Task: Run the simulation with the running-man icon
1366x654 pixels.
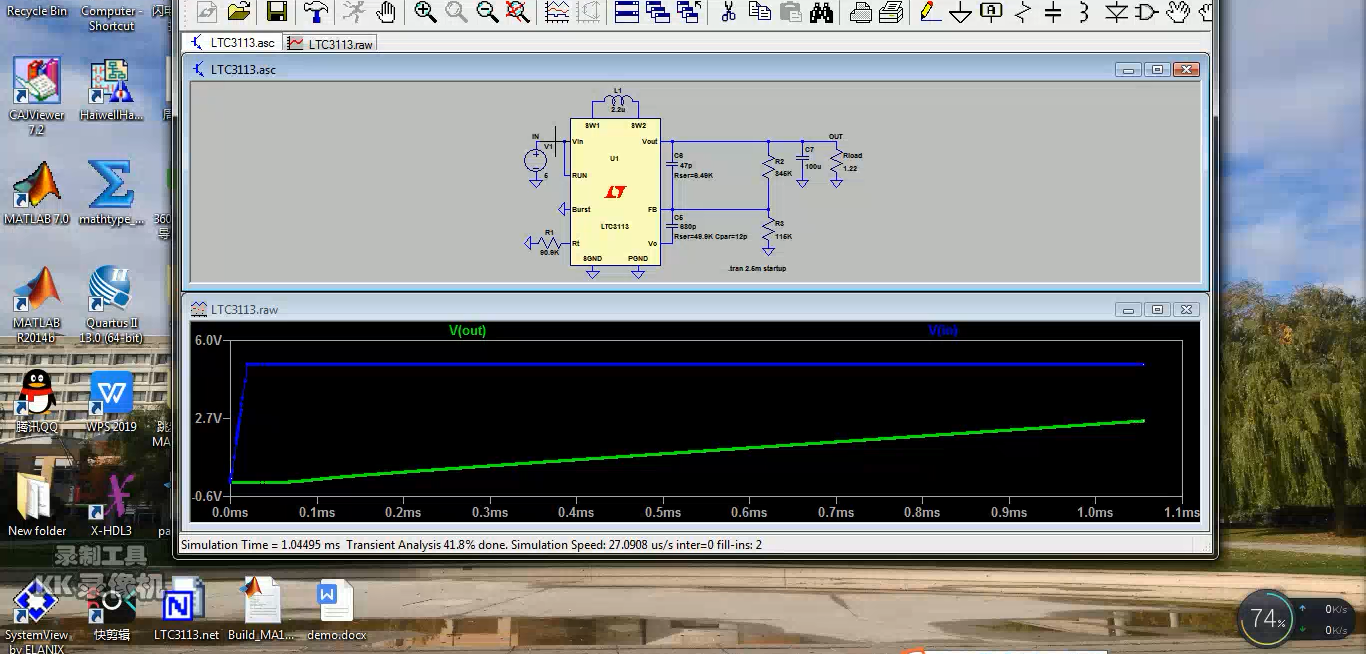Action: click(353, 12)
